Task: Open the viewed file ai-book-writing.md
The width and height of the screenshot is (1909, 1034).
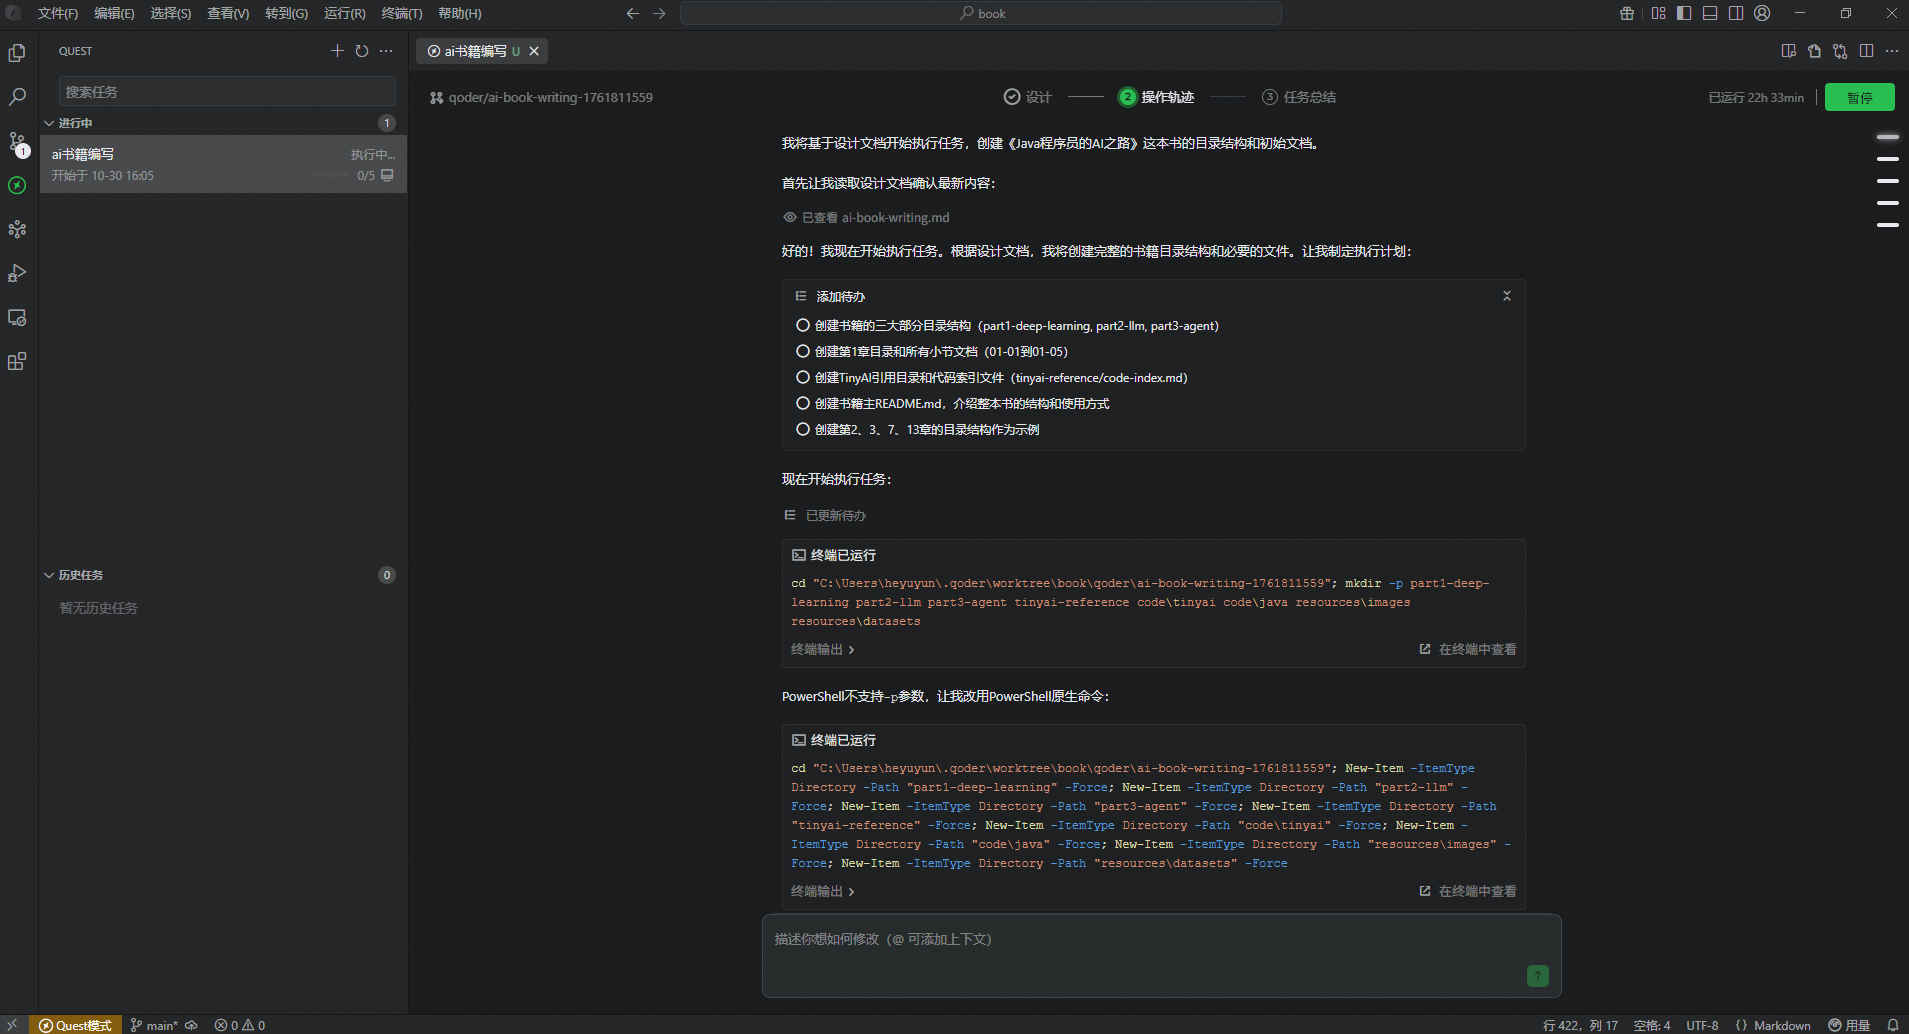Action: (896, 217)
